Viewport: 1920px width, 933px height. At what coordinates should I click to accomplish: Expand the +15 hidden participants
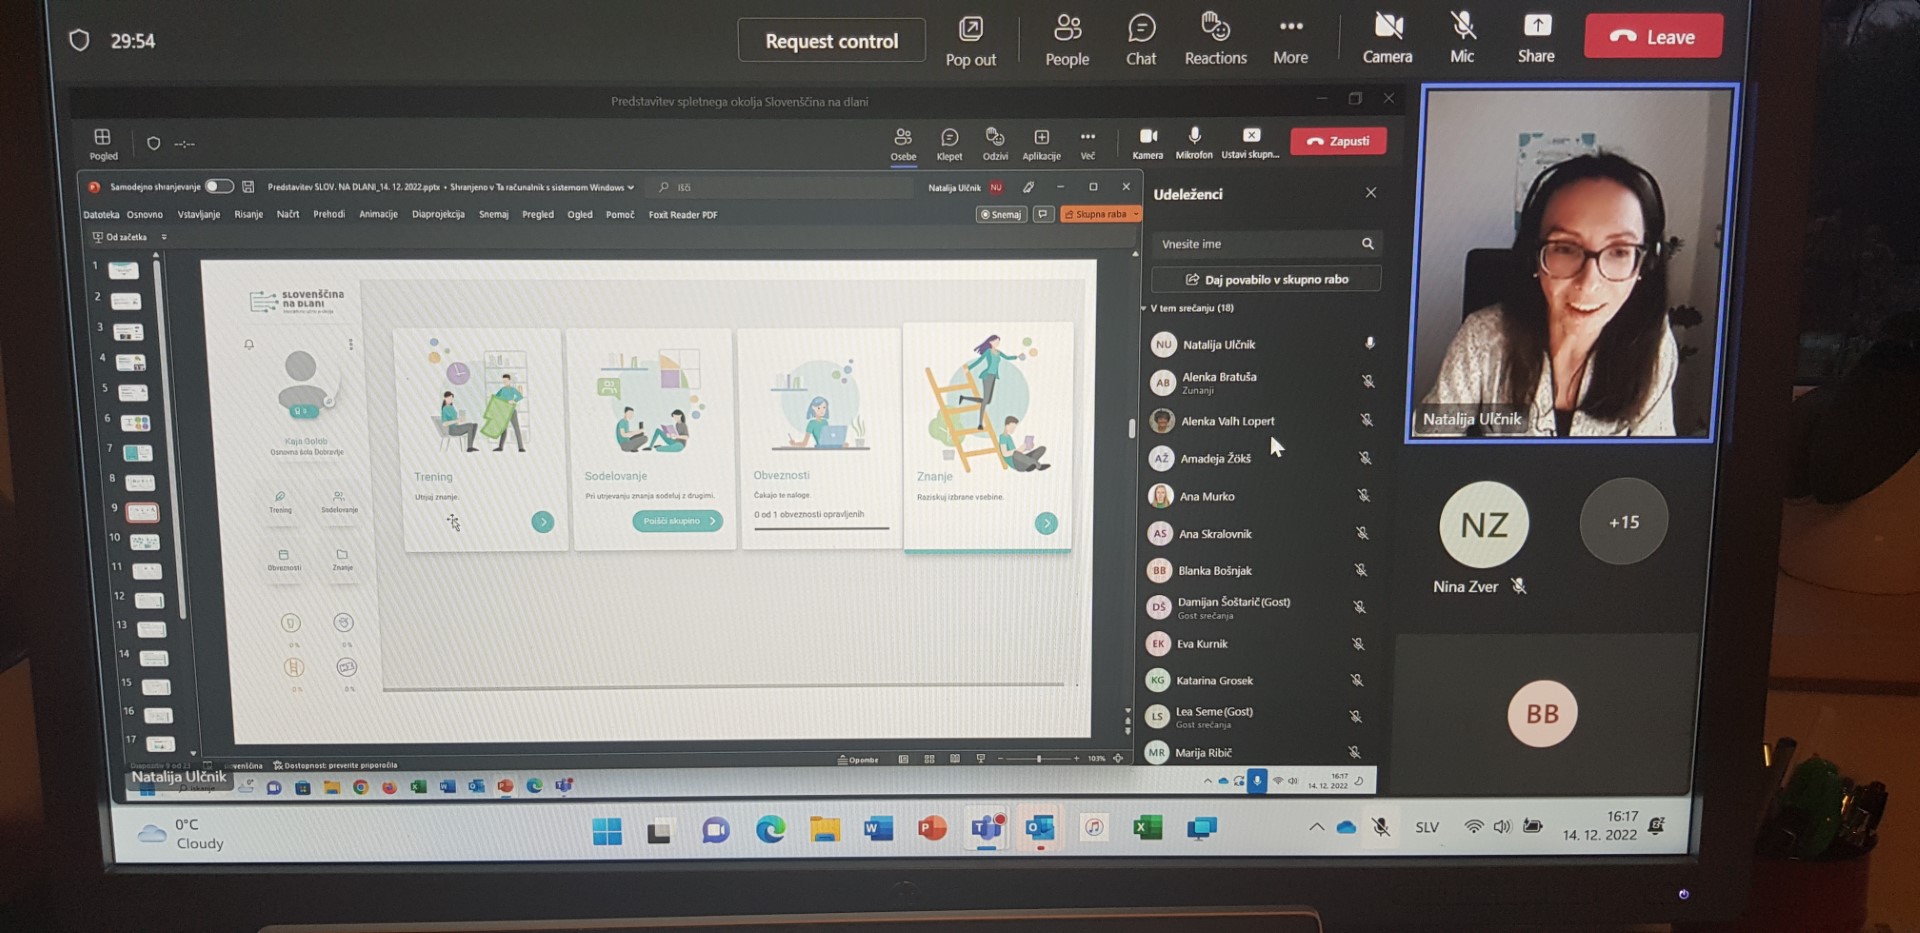(x=1623, y=522)
